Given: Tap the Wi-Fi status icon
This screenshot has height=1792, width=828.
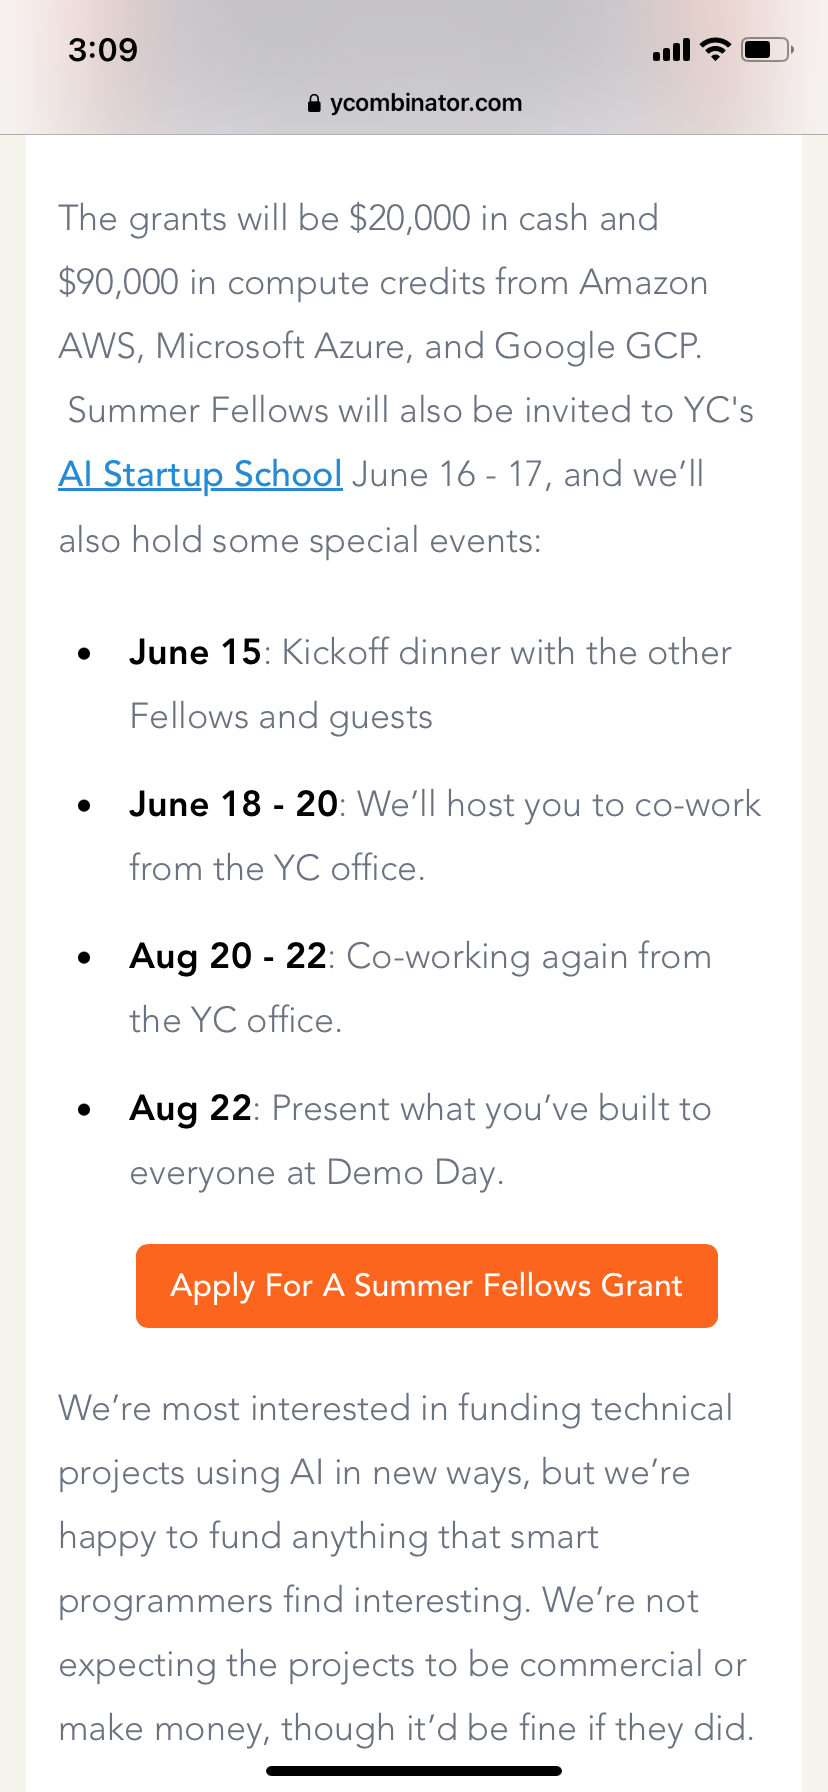Looking at the screenshot, I should 715,49.
